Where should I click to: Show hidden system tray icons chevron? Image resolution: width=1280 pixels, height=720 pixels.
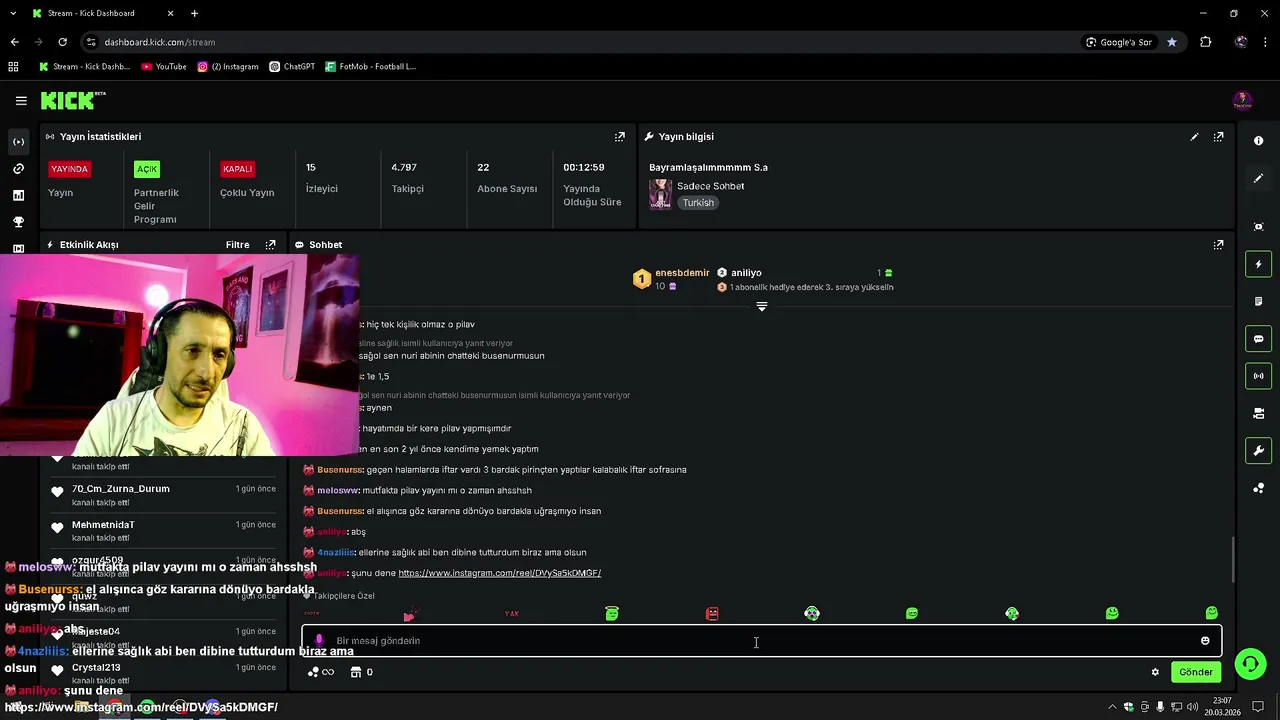click(1112, 707)
